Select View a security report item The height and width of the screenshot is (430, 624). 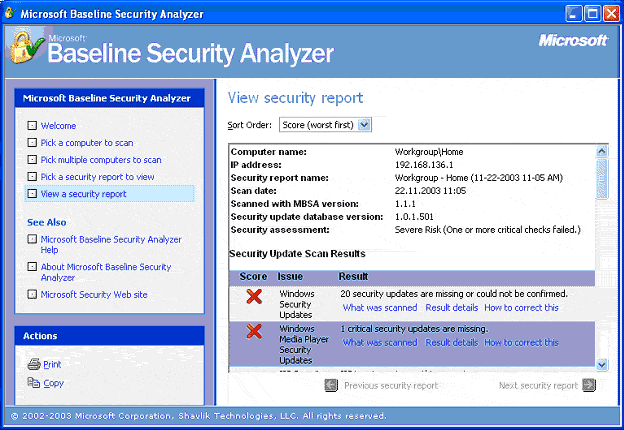84,194
